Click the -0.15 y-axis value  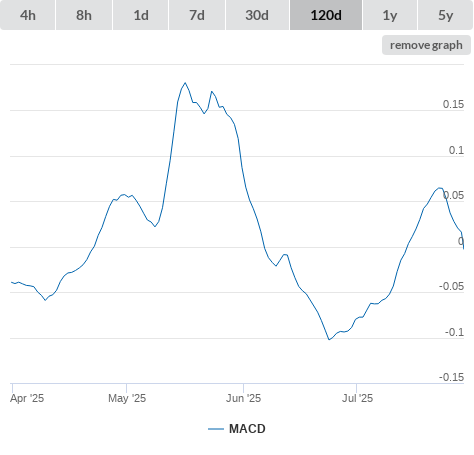tap(451, 377)
